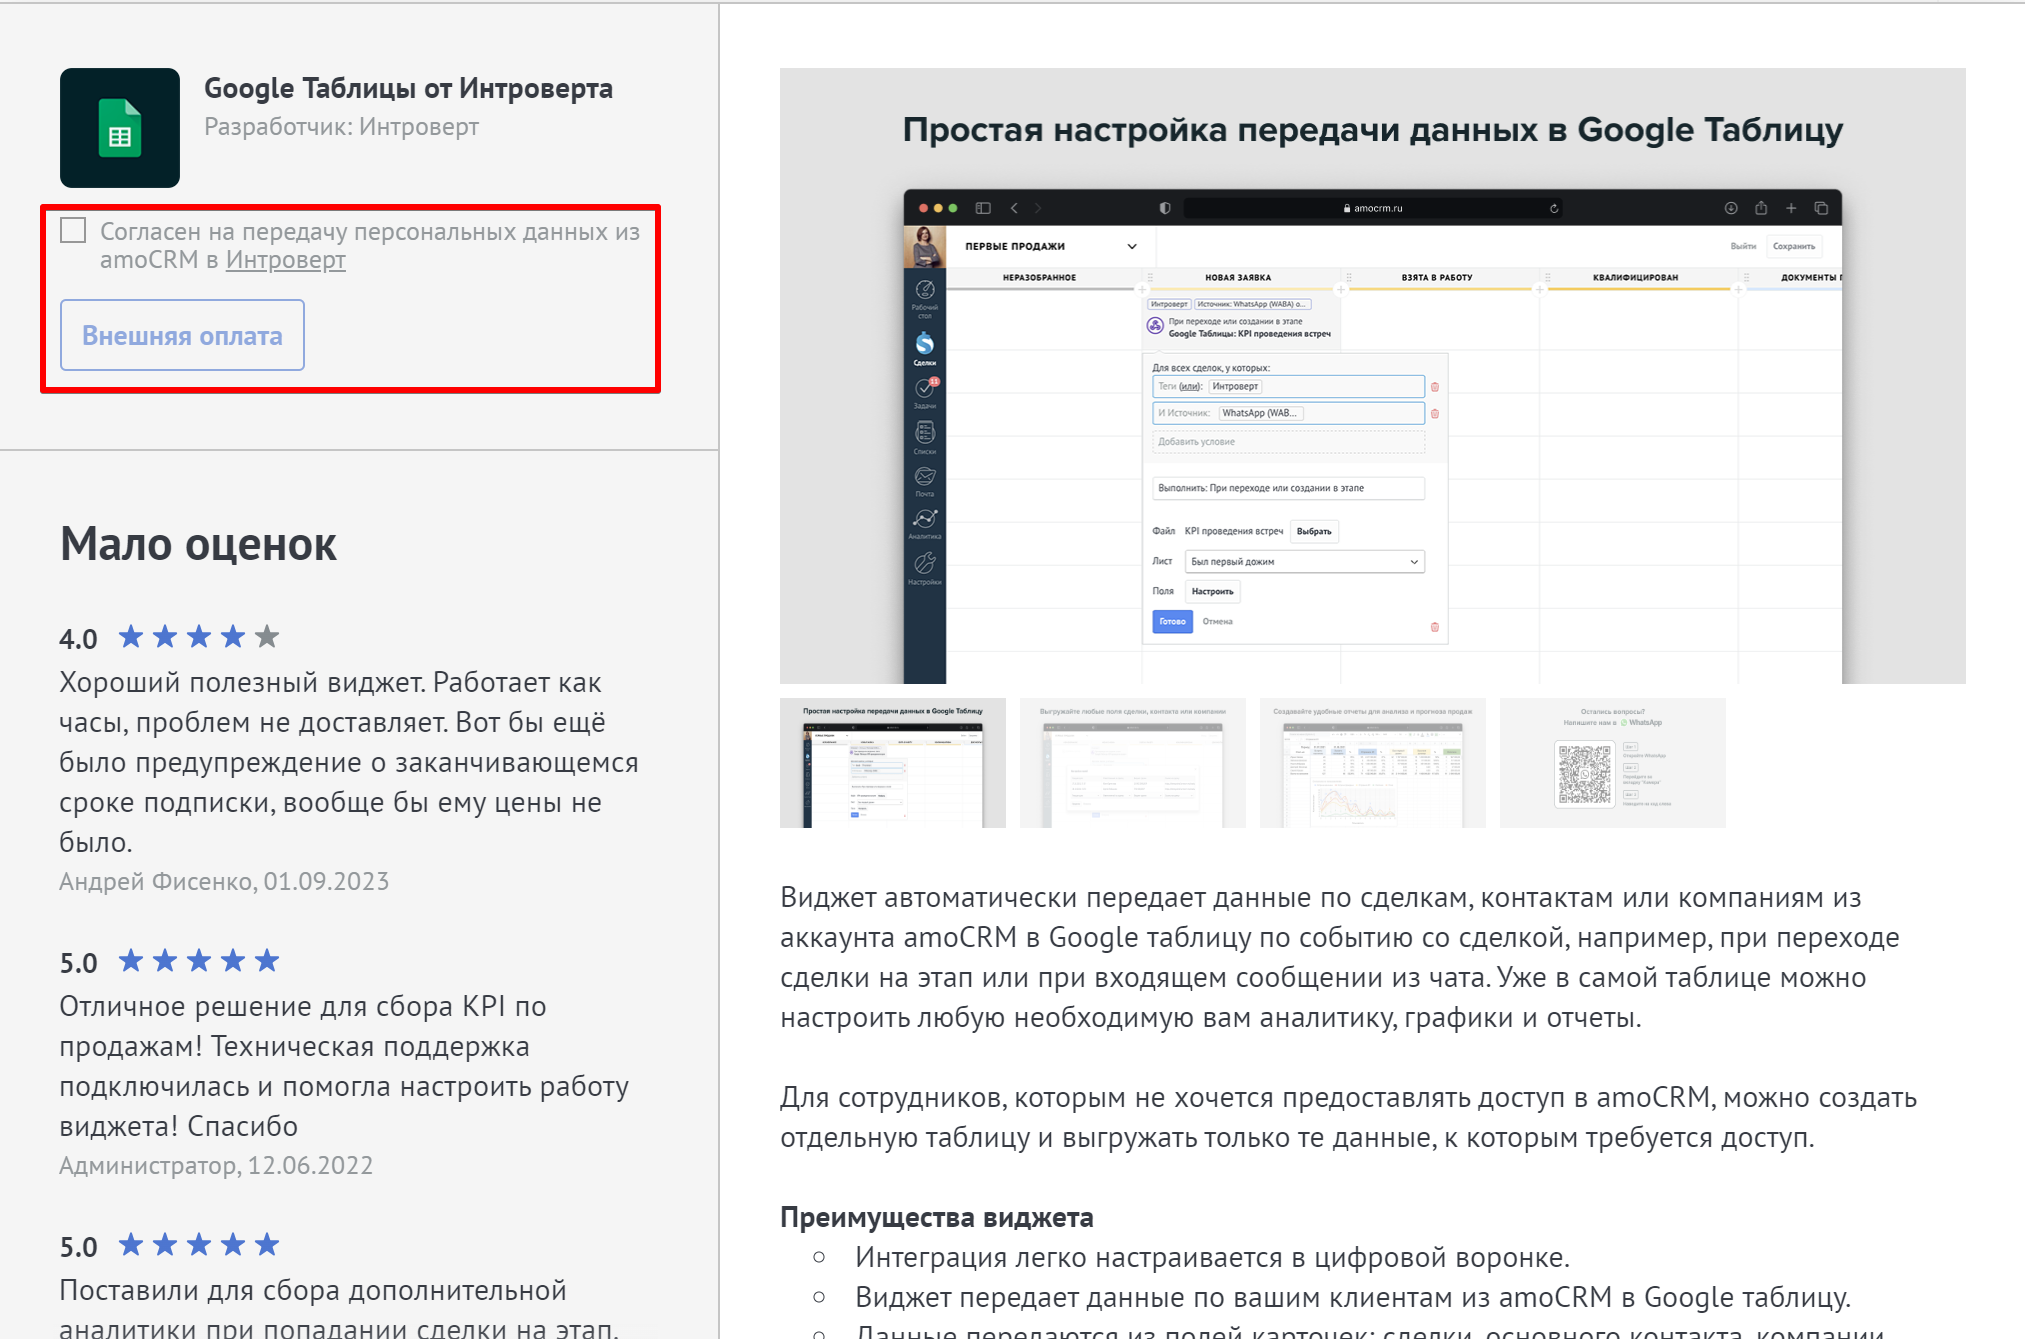Click the 'Мало оценок' heading

click(198, 544)
